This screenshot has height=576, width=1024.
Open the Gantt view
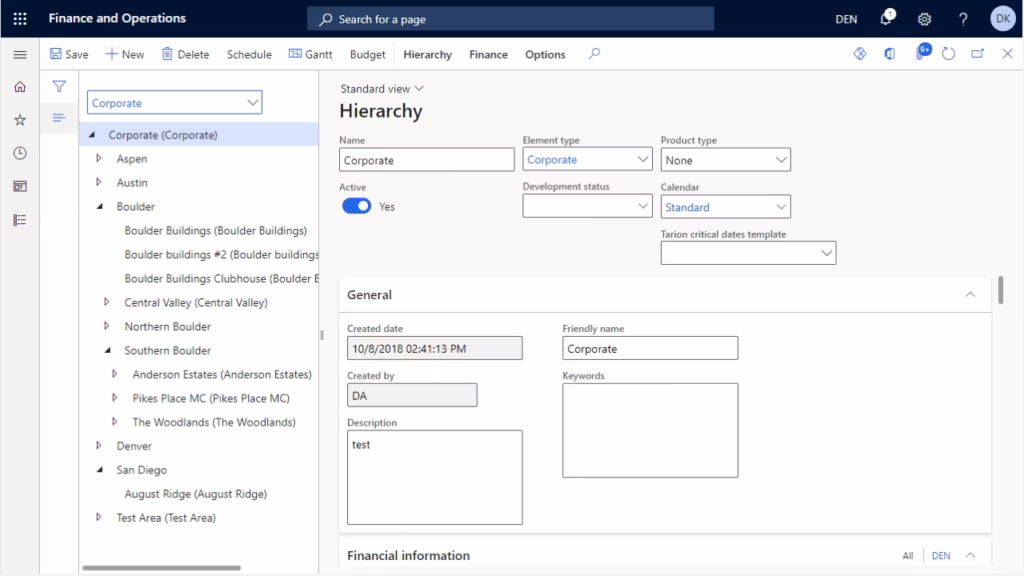click(x=311, y=55)
